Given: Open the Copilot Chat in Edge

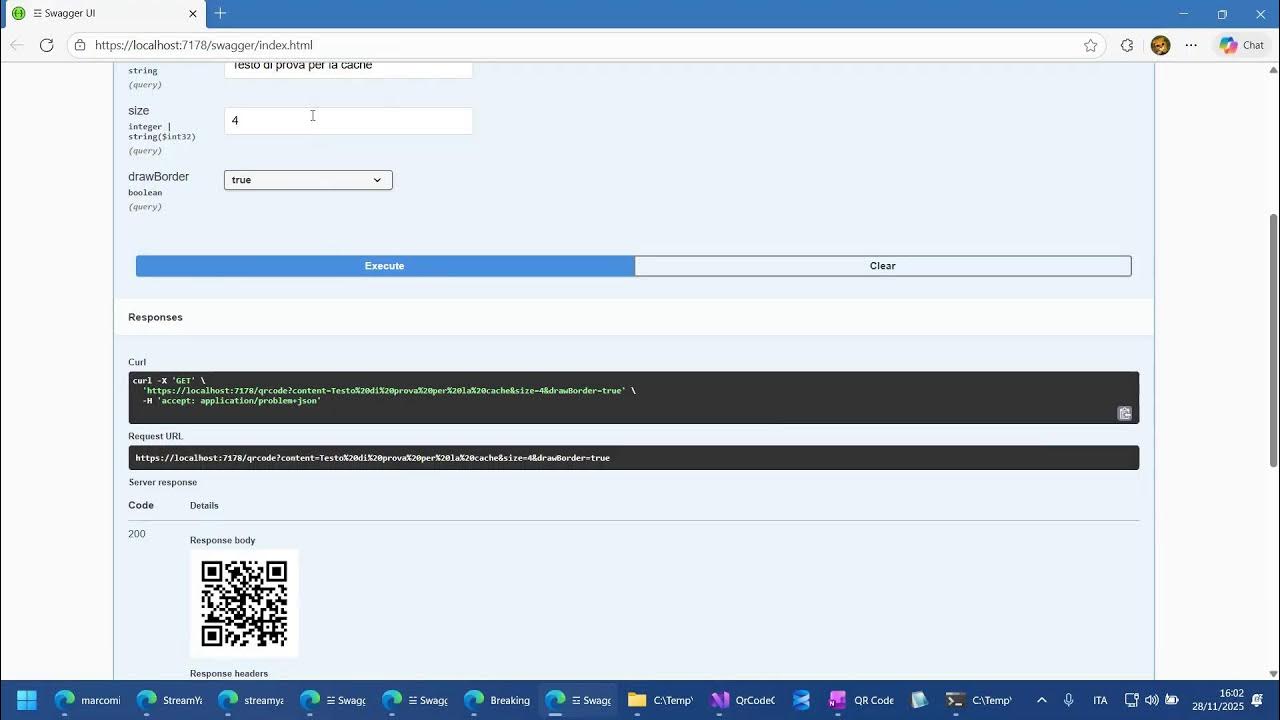Looking at the screenshot, I should tap(1240, 45).
